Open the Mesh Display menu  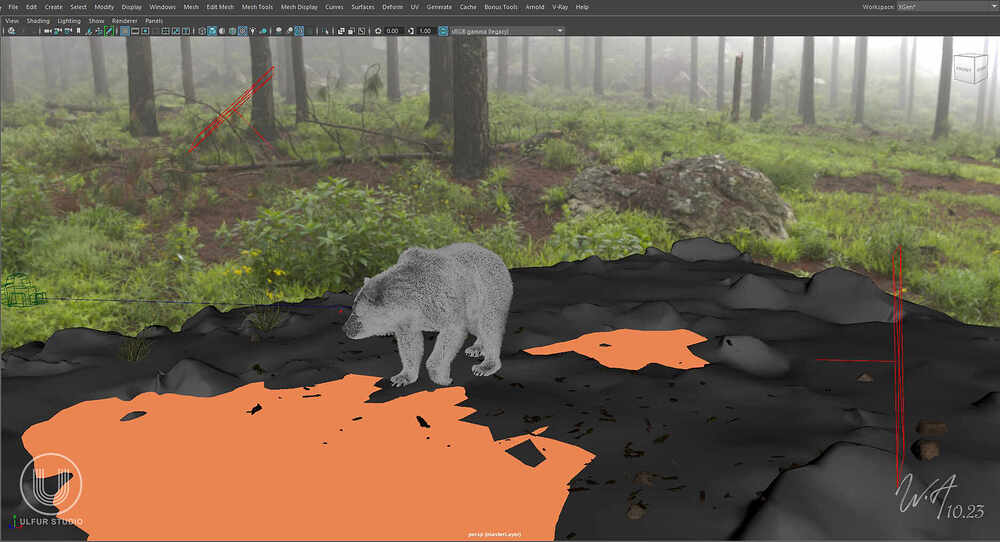tap(299, 7)
